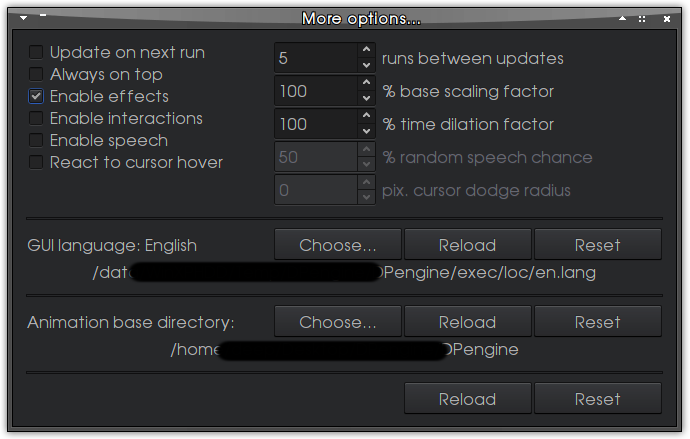The height and width of the screenshot is (439, 690).
Task: Toggle the Always on top checkbox
Action: [36, 74]
